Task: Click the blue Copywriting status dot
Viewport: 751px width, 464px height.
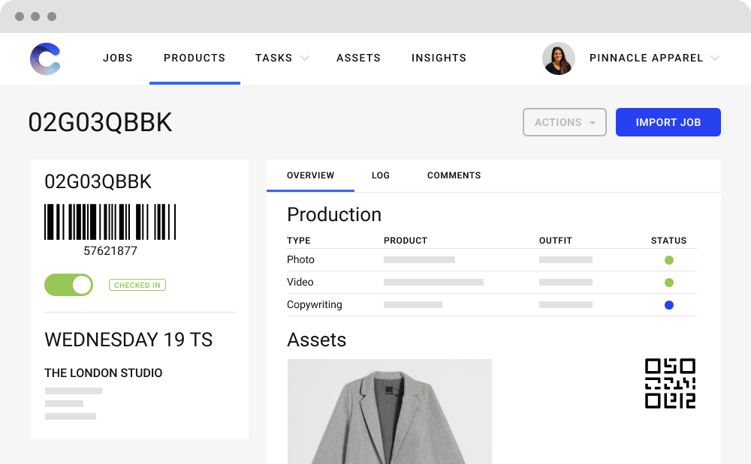Action: (669, 305)
